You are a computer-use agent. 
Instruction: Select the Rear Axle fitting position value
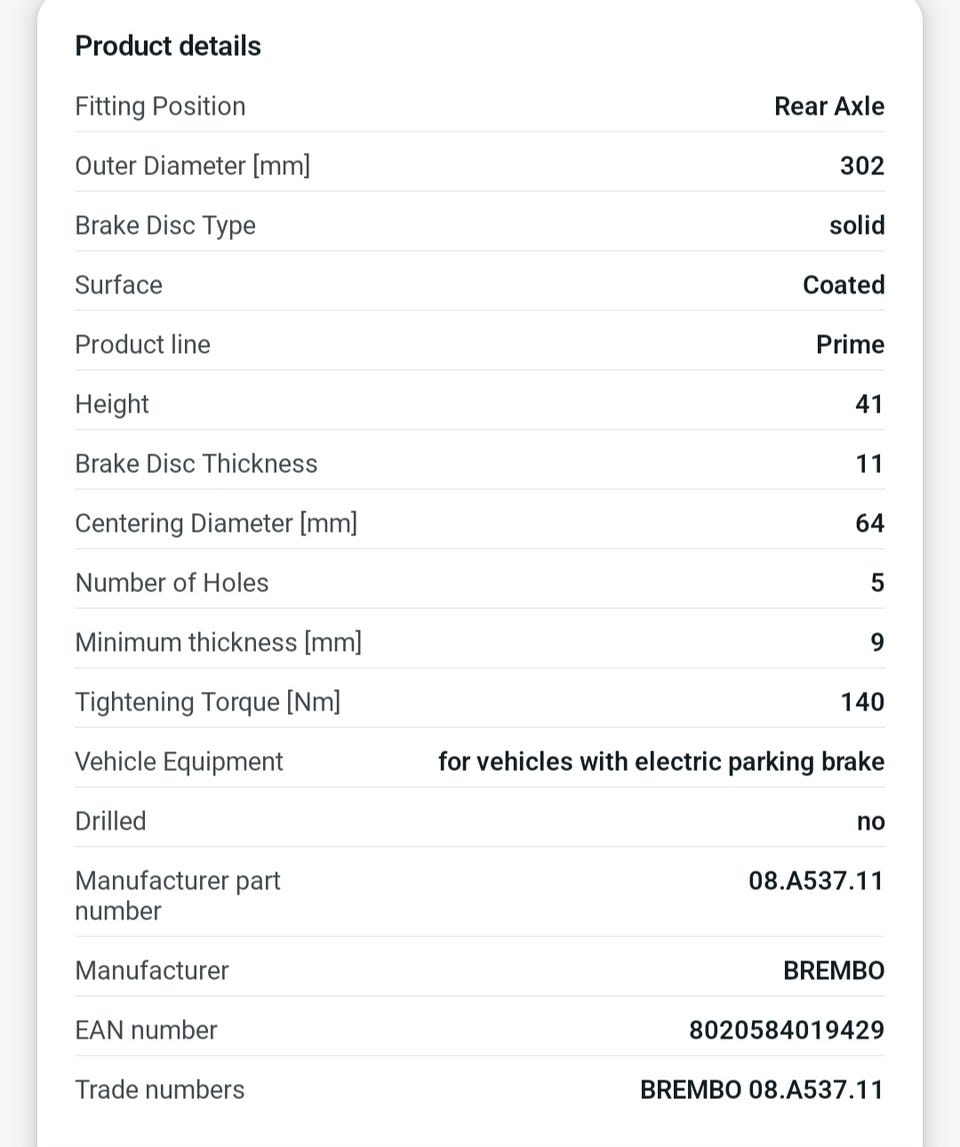[829, 106]
